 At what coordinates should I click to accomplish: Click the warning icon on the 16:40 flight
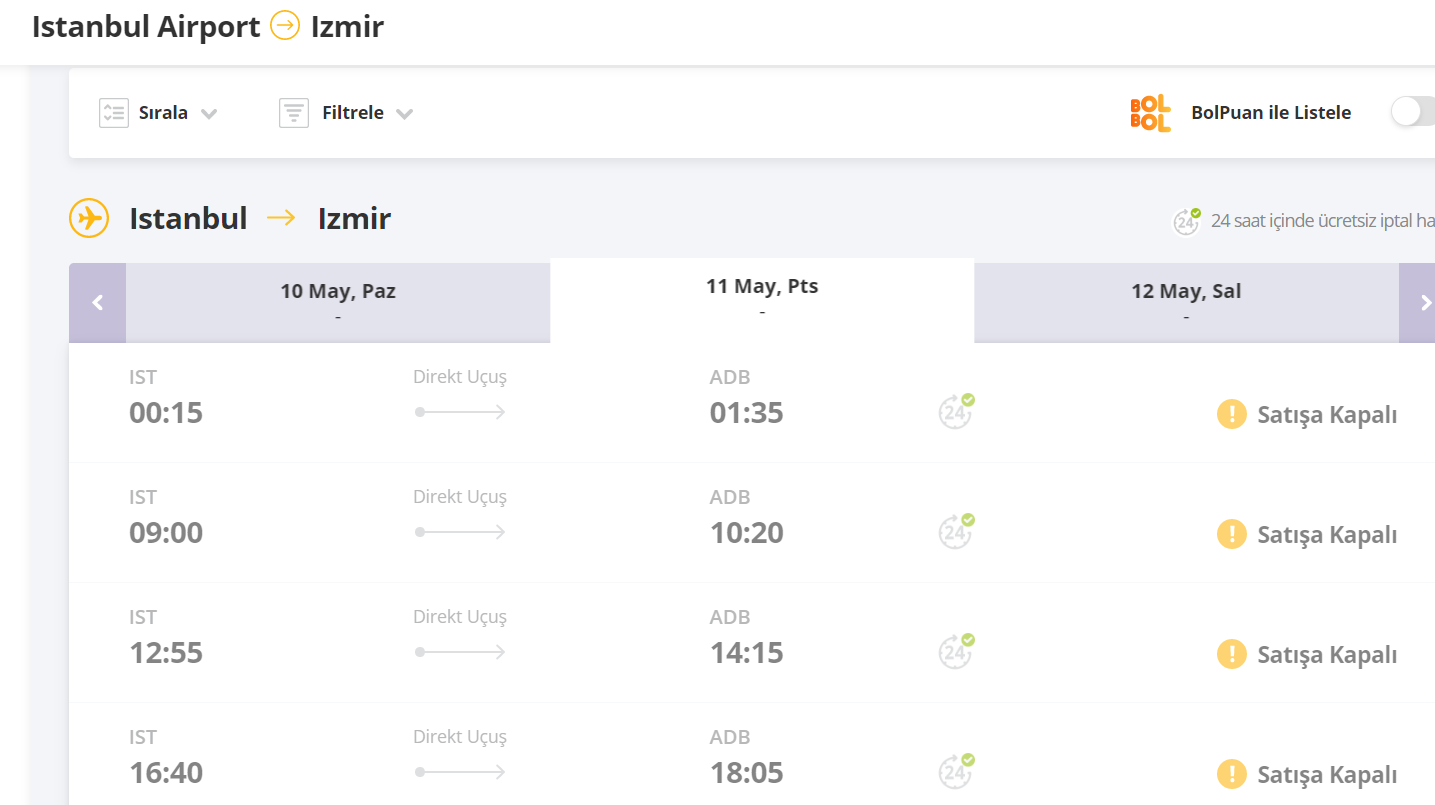point(1231,774)
